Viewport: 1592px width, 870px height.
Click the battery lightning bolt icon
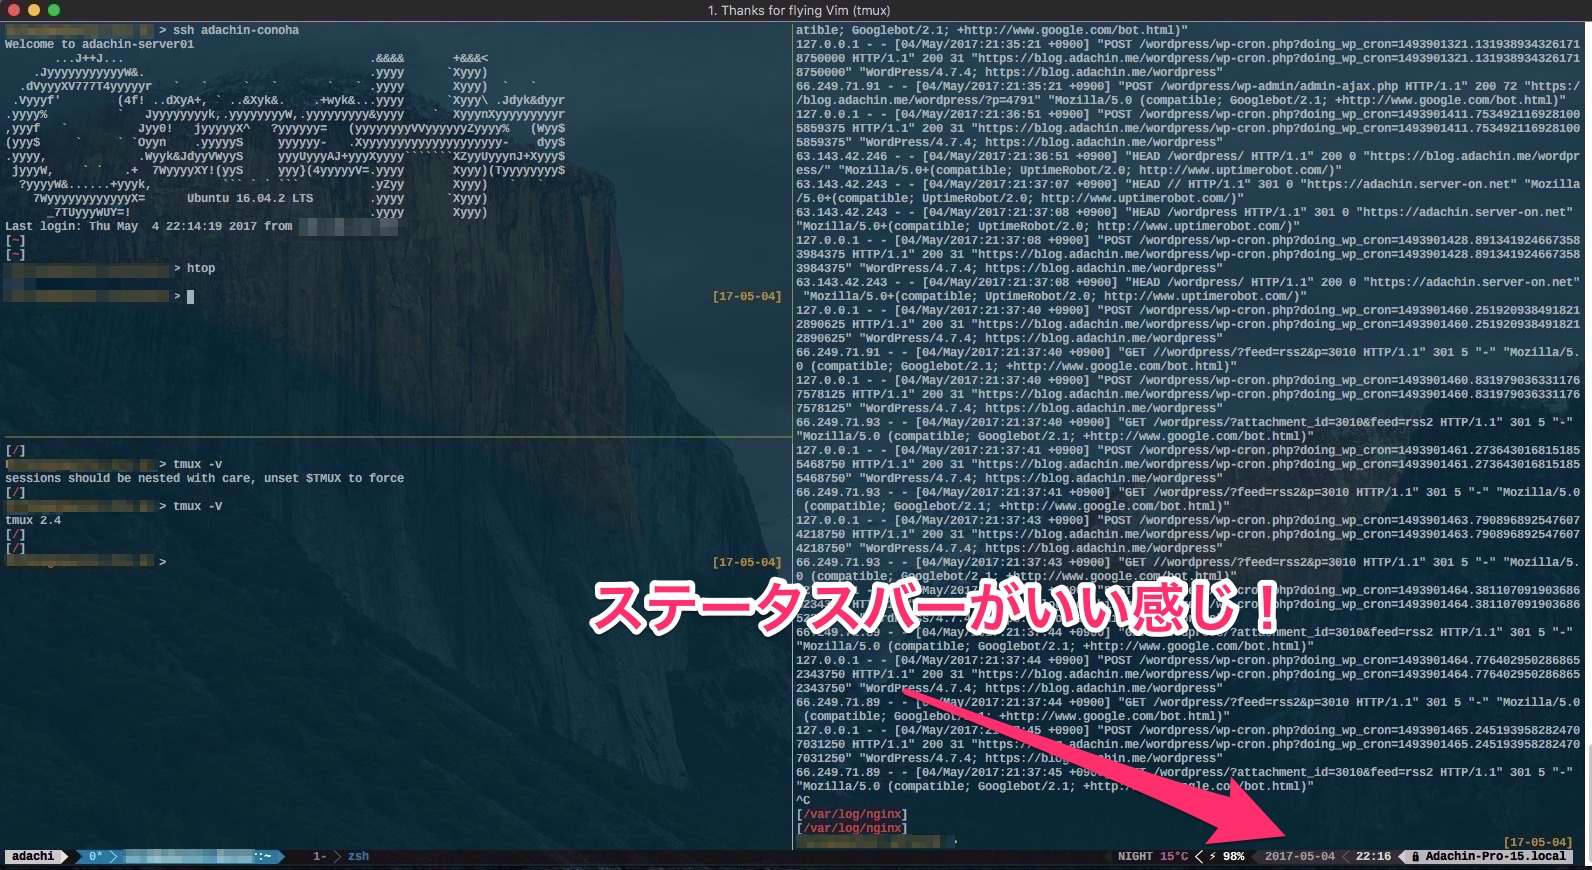pyautogui.click(x=1213, y=856)
